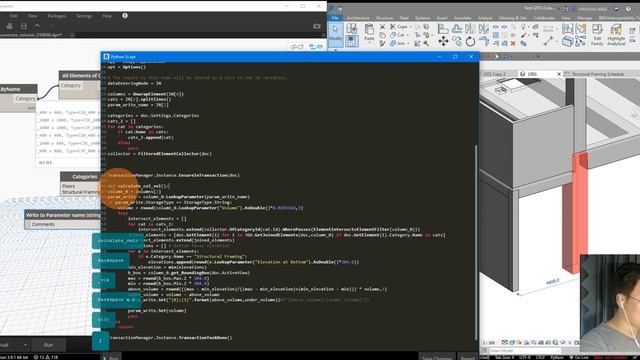Click the Rotate tool icon in Revit ribbon

pos(470,41)
